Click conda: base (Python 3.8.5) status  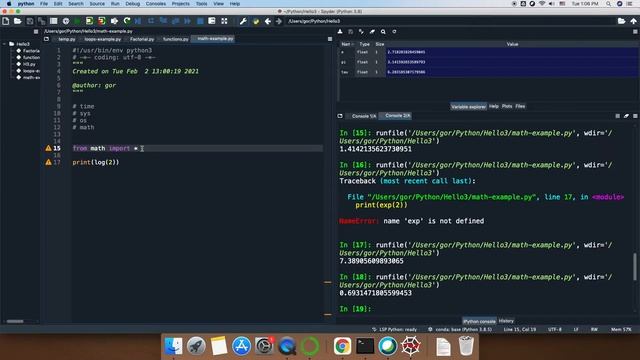tap(460, 329)
